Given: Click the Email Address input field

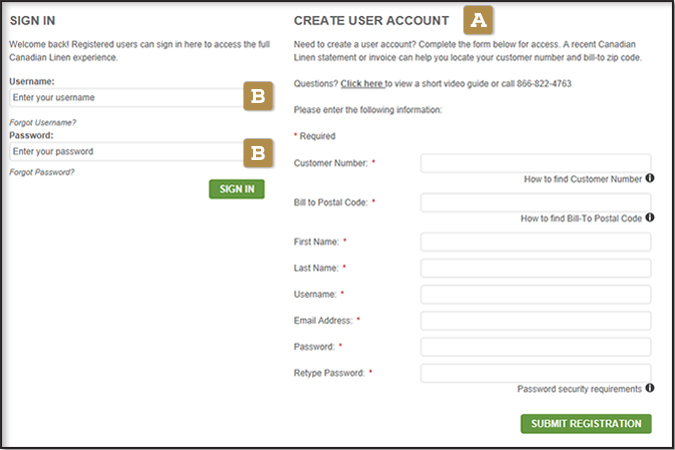Looking at the screenshot, I should [x=536, y=320].
